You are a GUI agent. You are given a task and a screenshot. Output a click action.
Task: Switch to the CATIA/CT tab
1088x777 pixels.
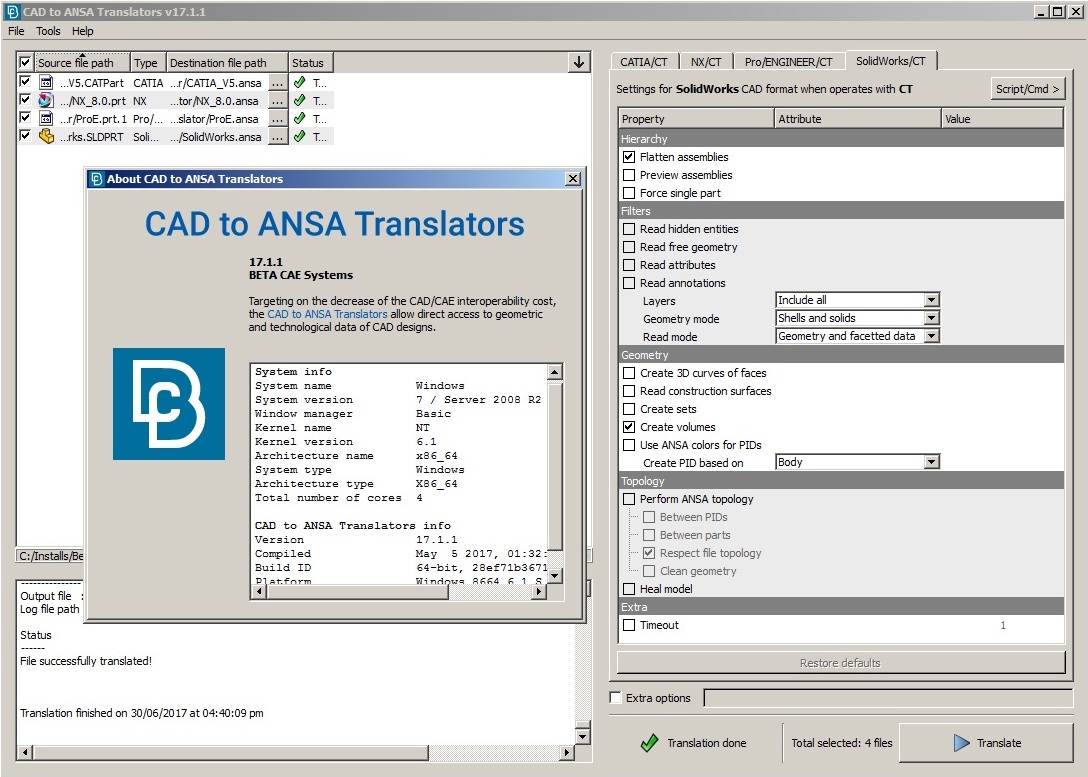[x=643, y=62]
